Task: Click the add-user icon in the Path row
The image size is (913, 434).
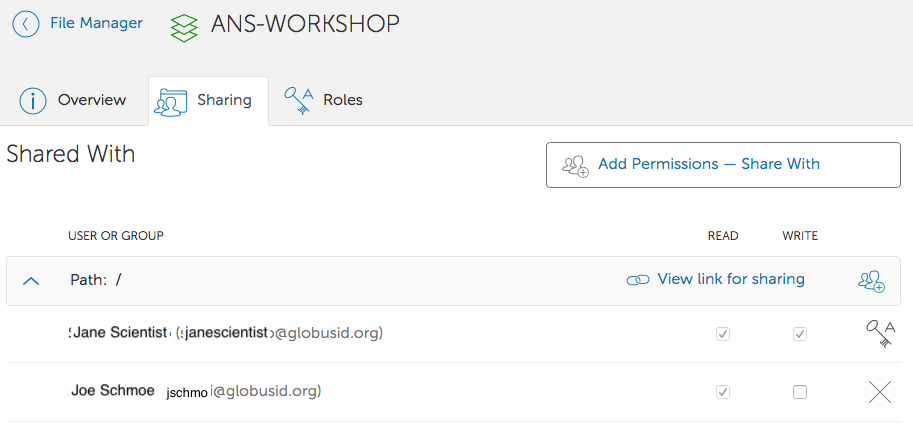Action: (871, 281)
